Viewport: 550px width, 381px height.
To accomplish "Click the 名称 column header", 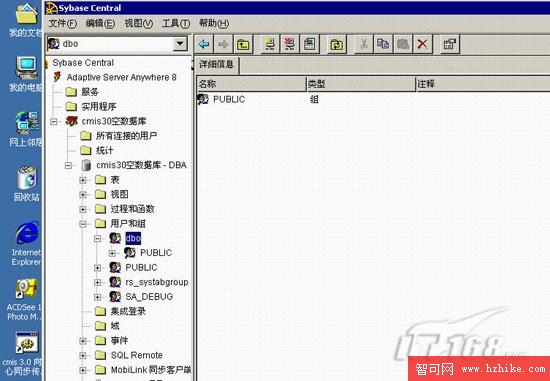I will pos(251,84).
